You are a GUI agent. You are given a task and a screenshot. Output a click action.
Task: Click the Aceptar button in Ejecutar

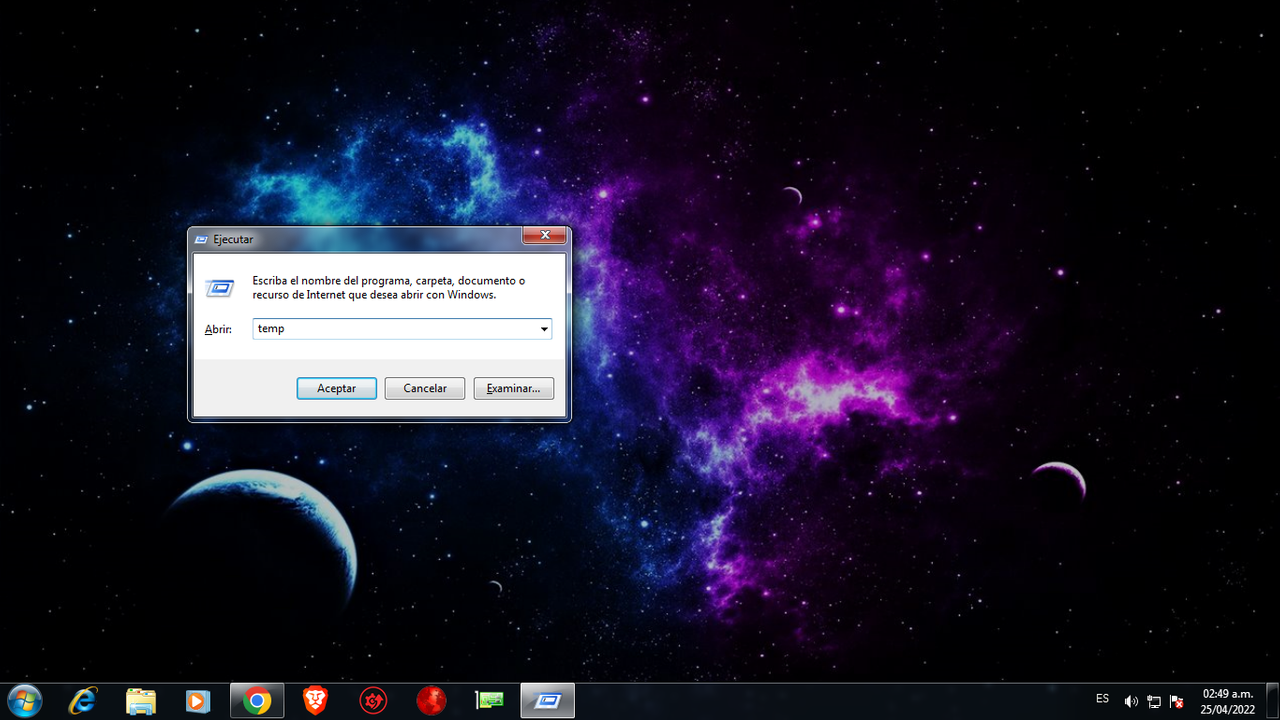pos(336,388)
